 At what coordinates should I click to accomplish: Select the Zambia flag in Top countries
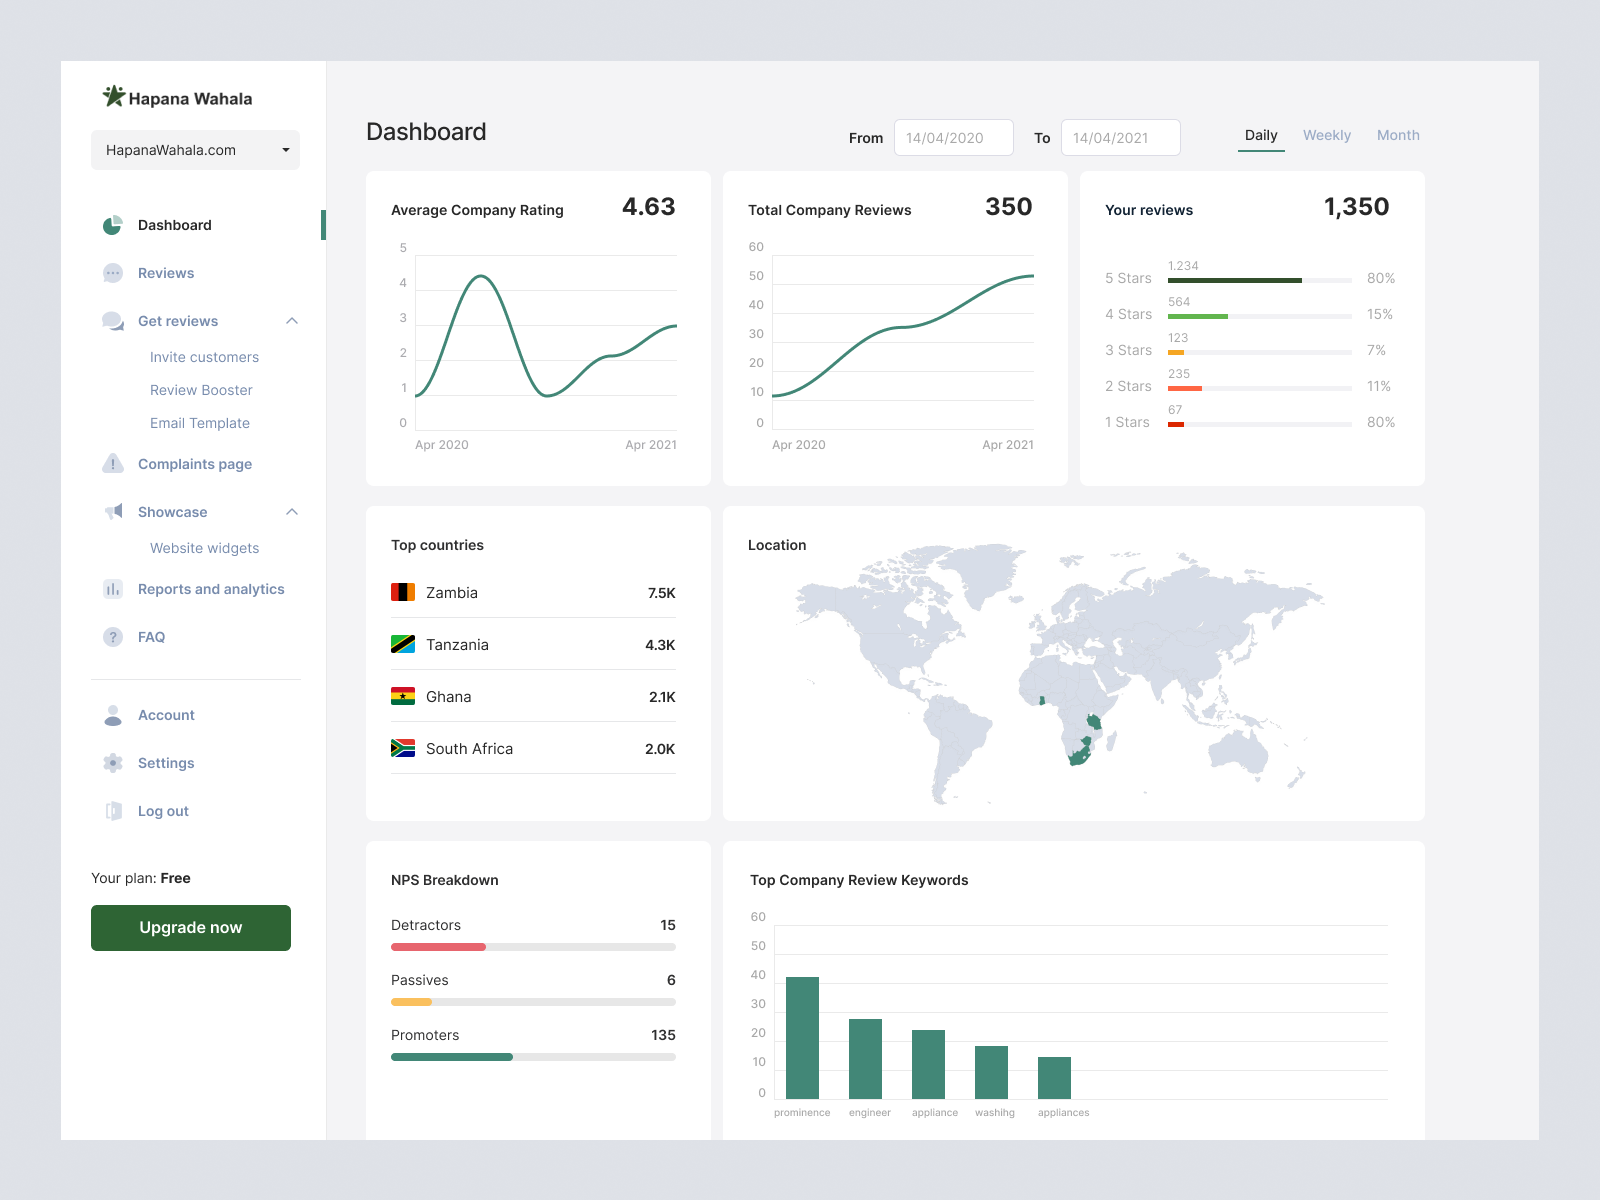tap(402, 592)
